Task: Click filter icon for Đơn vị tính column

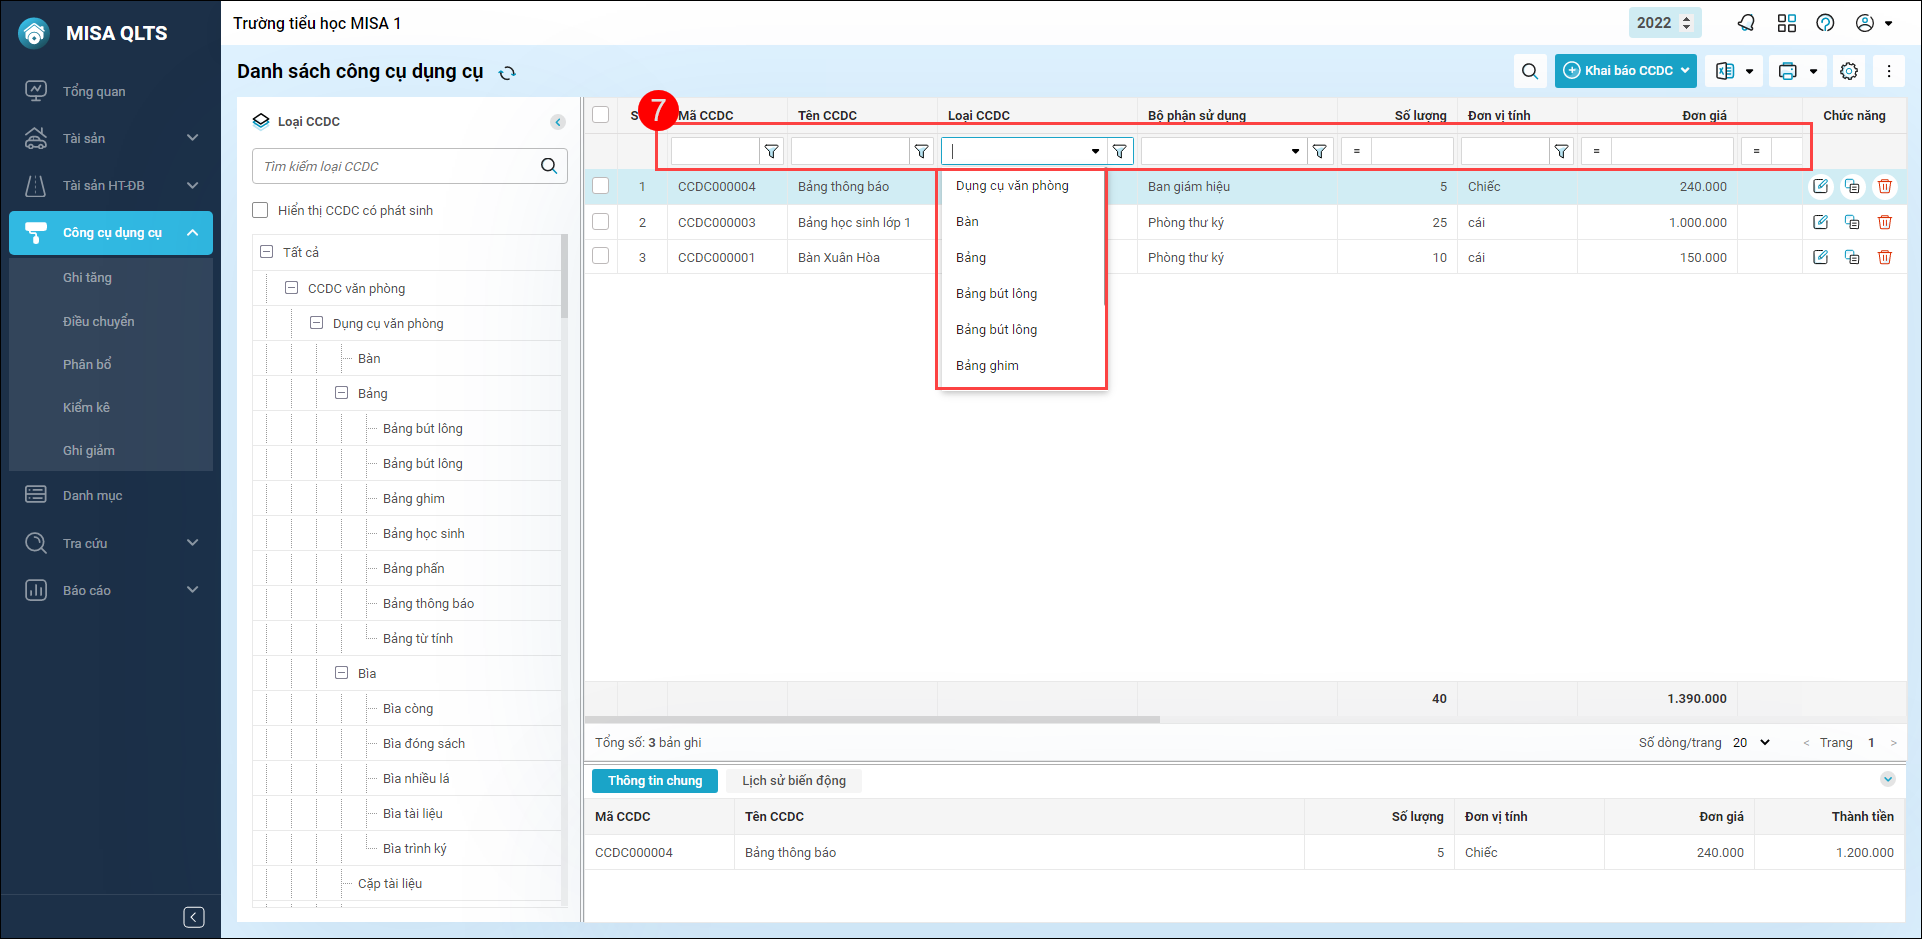Action: 1561,151
